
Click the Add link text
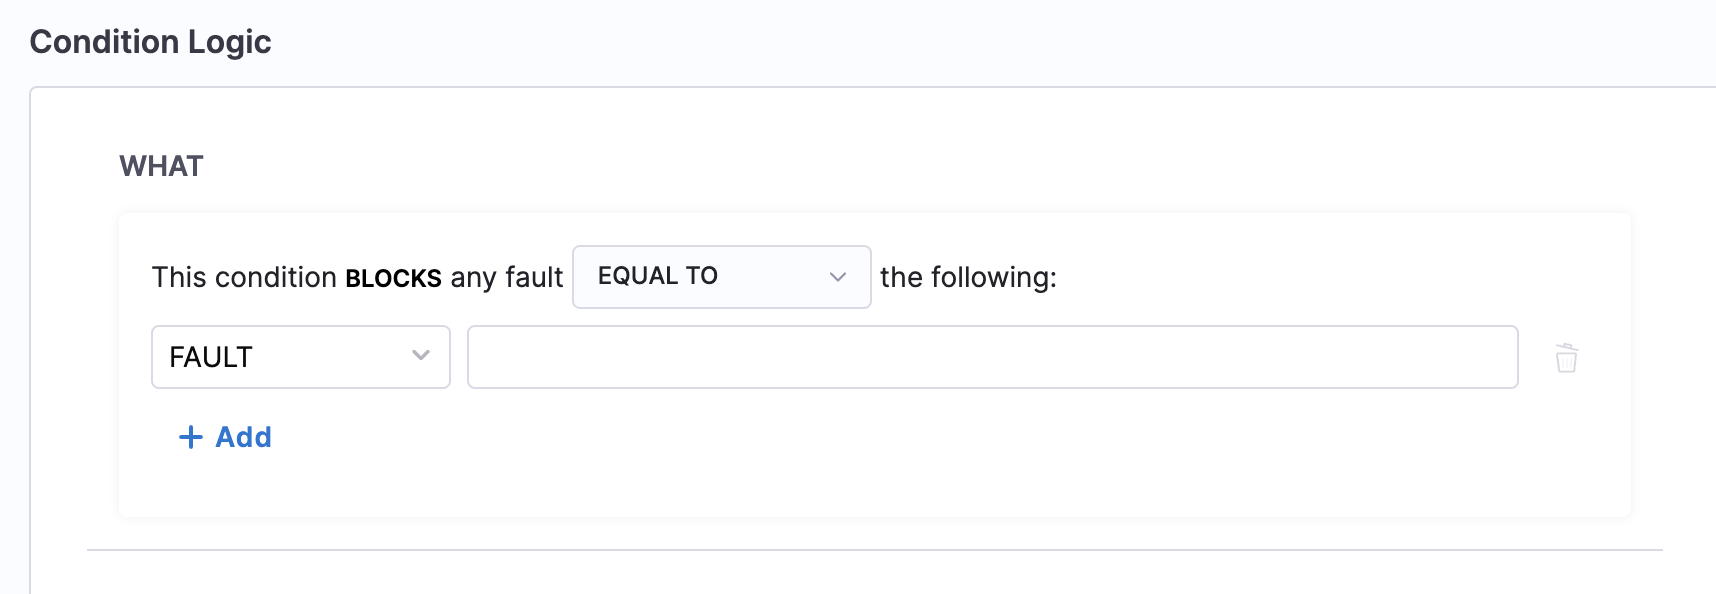(243, 437)
